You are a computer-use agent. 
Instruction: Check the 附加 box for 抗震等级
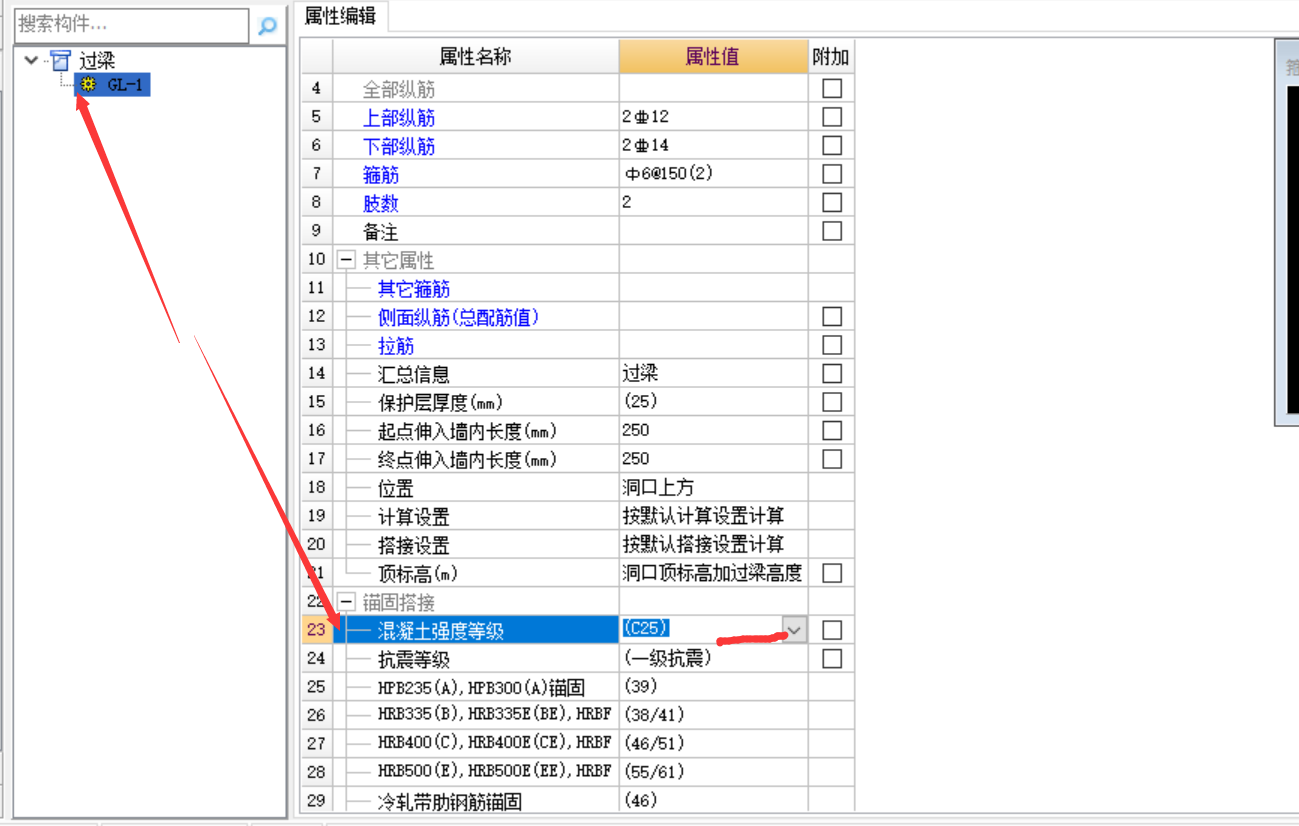(x=832, y=659)
